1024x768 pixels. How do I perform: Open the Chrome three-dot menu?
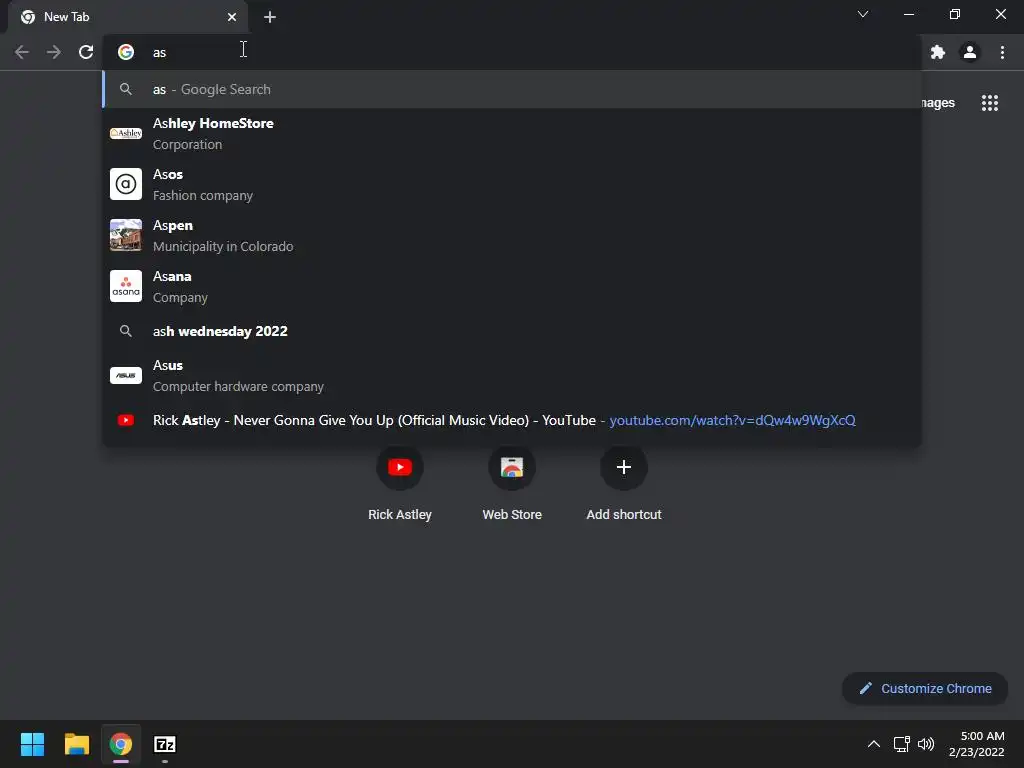[1002, 52]
